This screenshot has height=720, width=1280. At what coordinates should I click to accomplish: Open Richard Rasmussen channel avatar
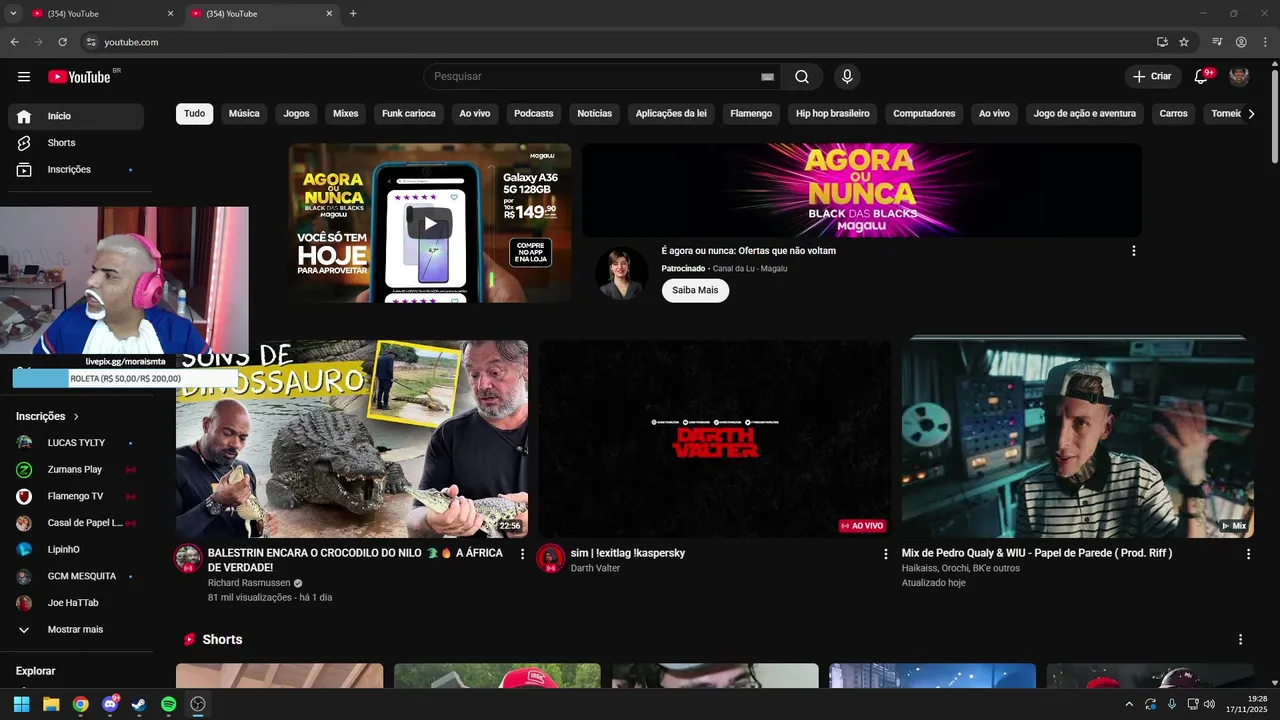(188, 559)
